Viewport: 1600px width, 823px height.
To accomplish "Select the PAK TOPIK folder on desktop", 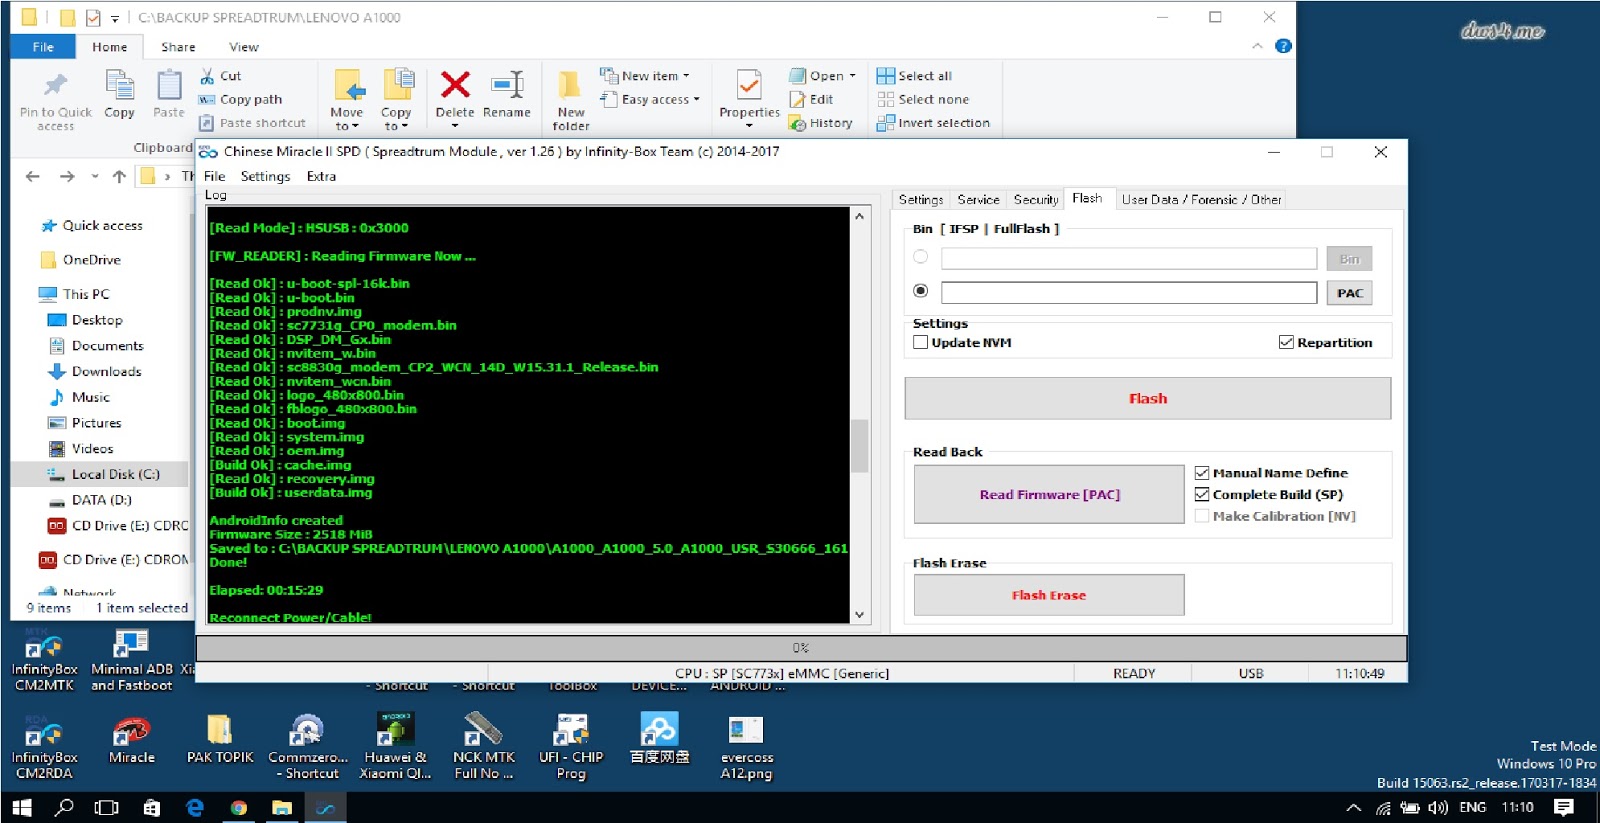I will [x=220, y=740].
